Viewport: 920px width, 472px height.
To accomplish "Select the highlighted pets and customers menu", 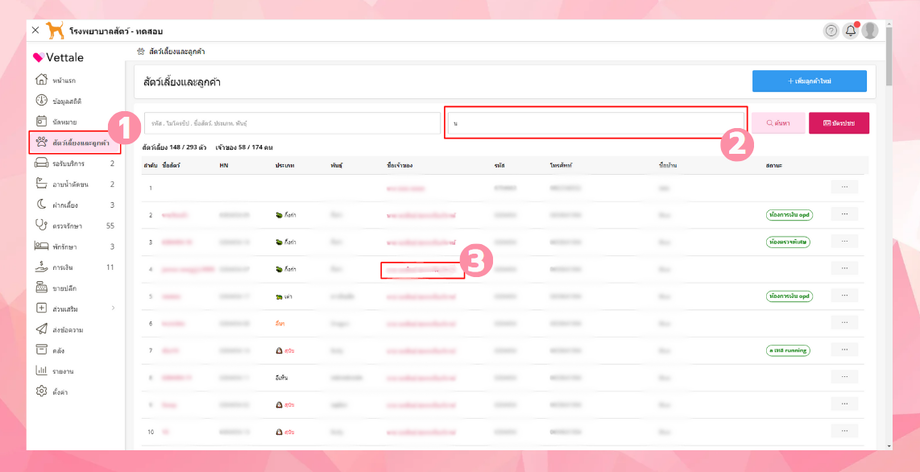I will pyautogui.click(x=75, y=143).
